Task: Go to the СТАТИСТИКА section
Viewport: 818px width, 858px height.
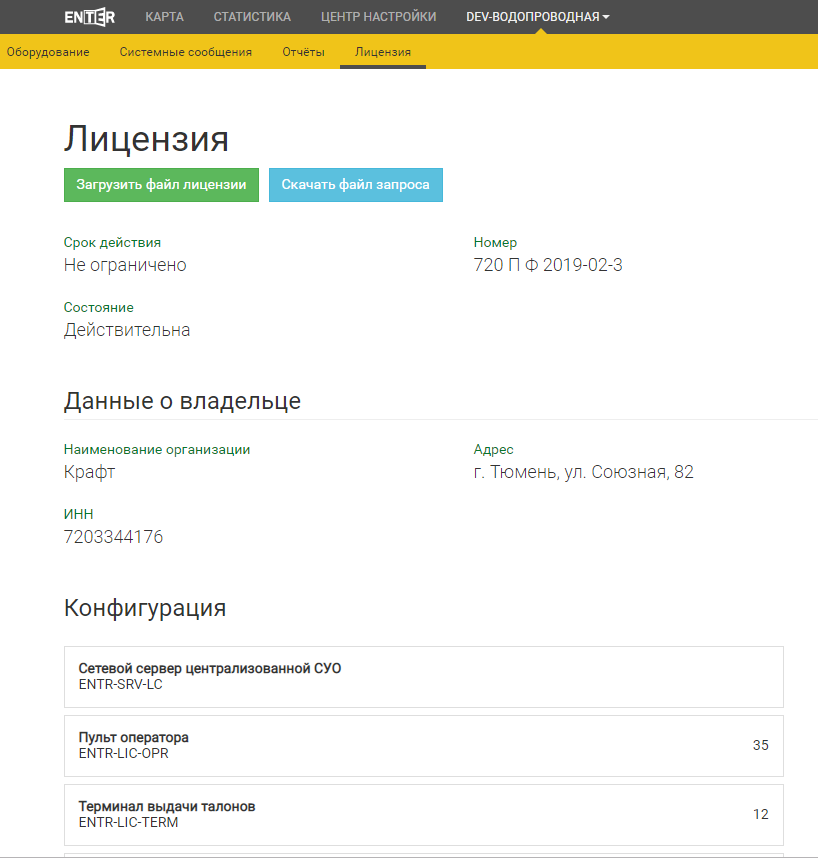Action: coord(252,17)
